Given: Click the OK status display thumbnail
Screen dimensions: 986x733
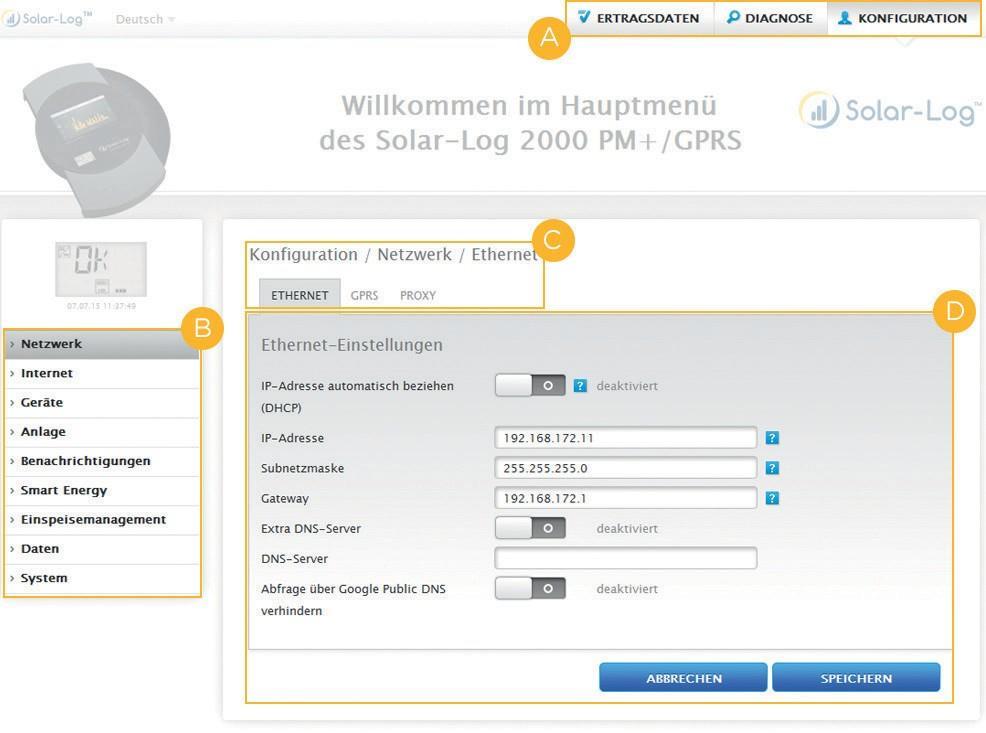Looking at the screenshot, I should tap(101, 269).
